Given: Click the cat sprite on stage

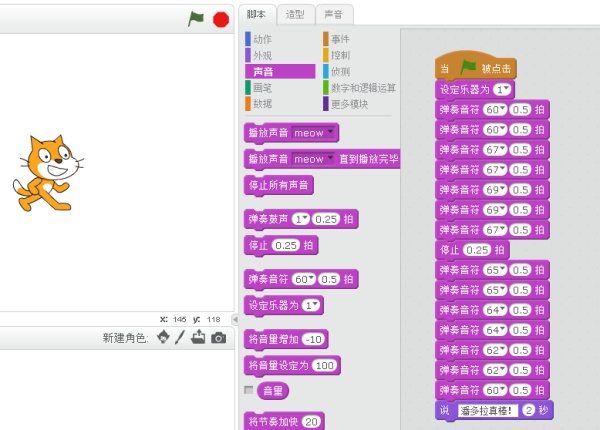Looking at the screenshot, I should [x=47, y=173].
